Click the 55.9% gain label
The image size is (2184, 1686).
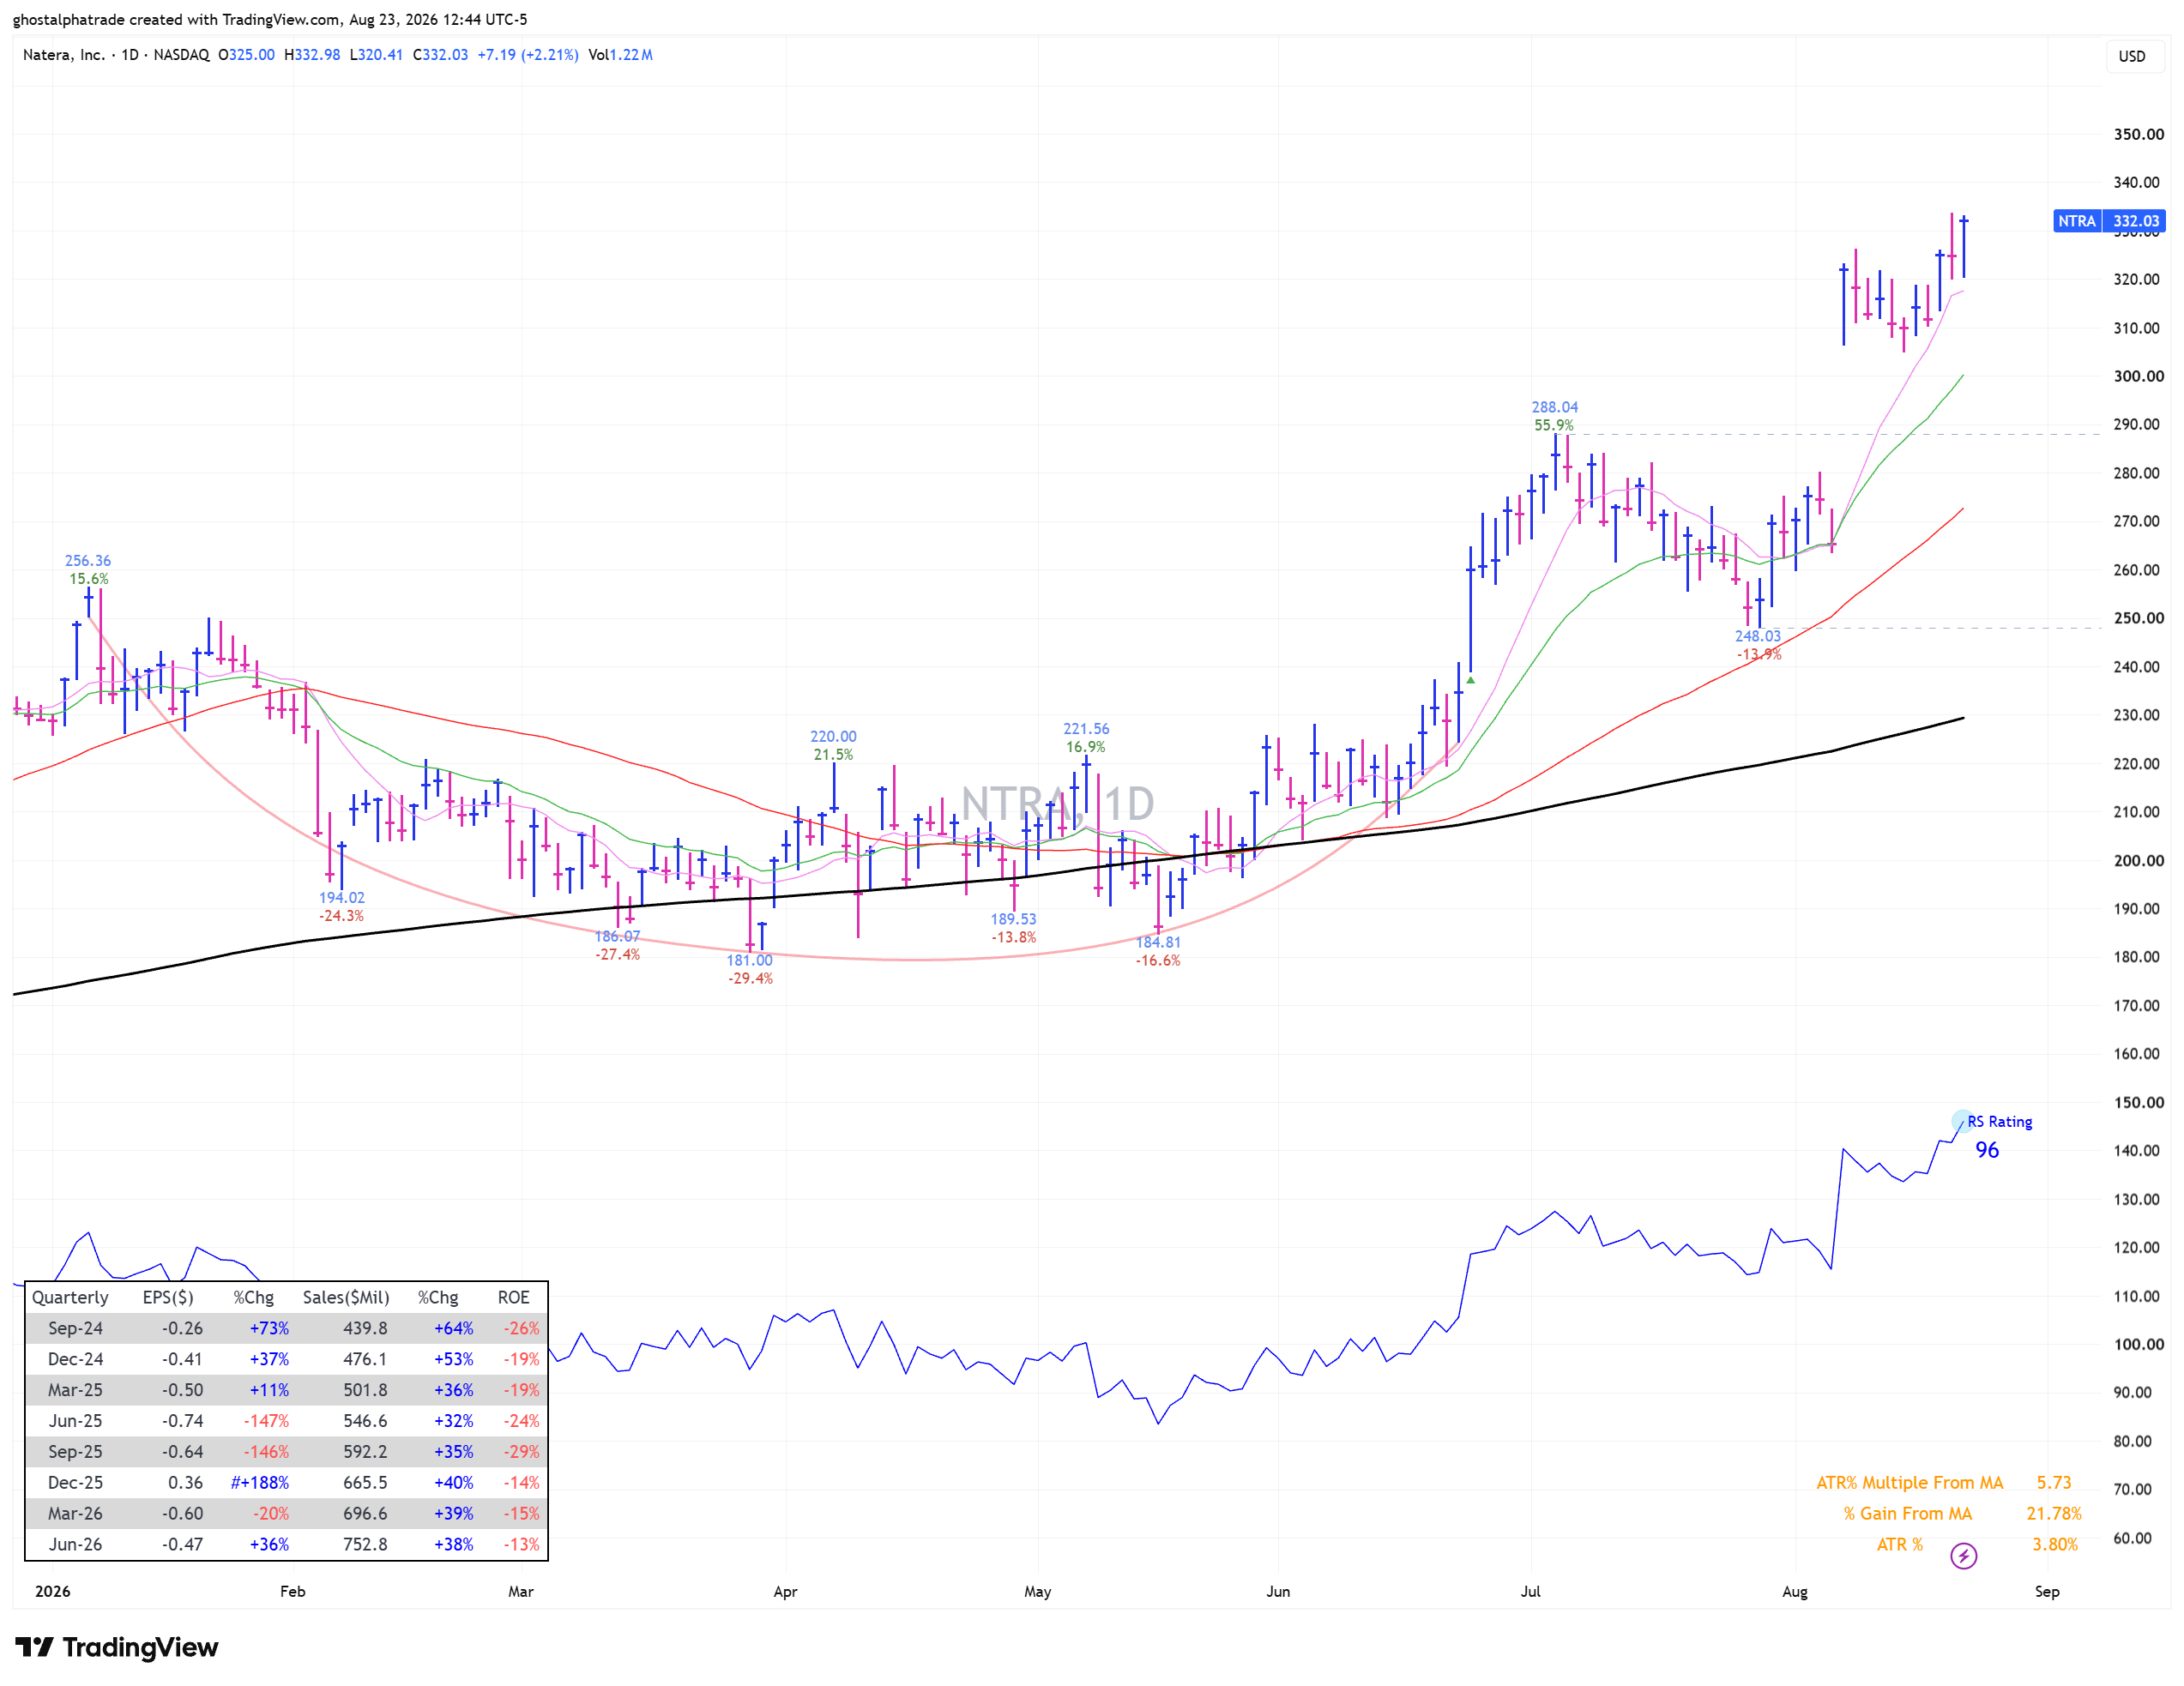pos(1554,426)
